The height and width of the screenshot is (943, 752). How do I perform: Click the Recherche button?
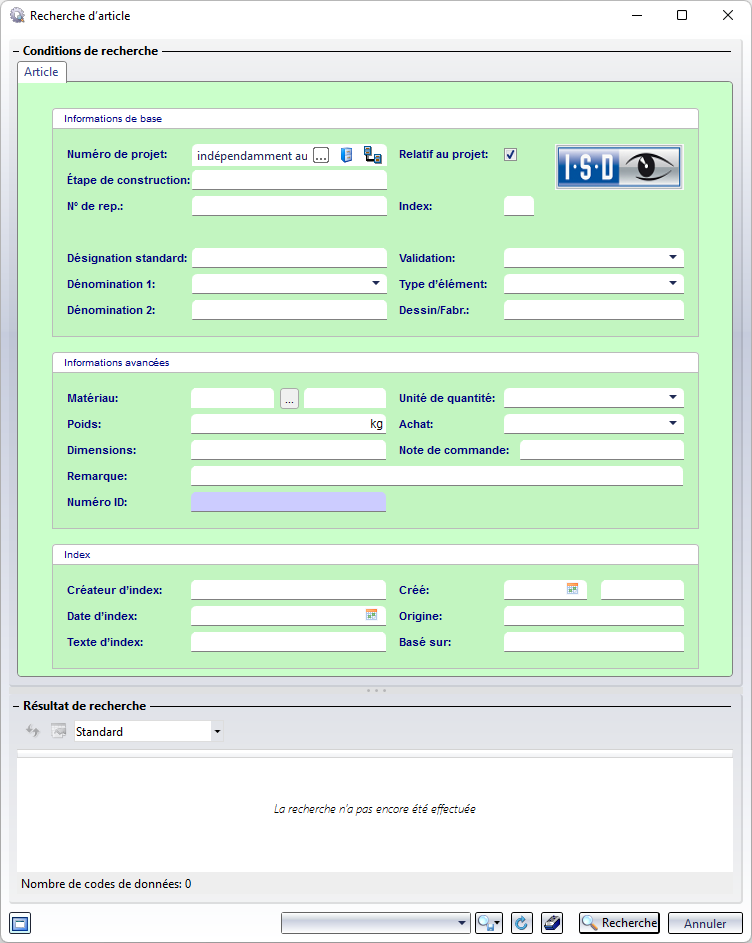pyautogui.click(x=619, y=923)
